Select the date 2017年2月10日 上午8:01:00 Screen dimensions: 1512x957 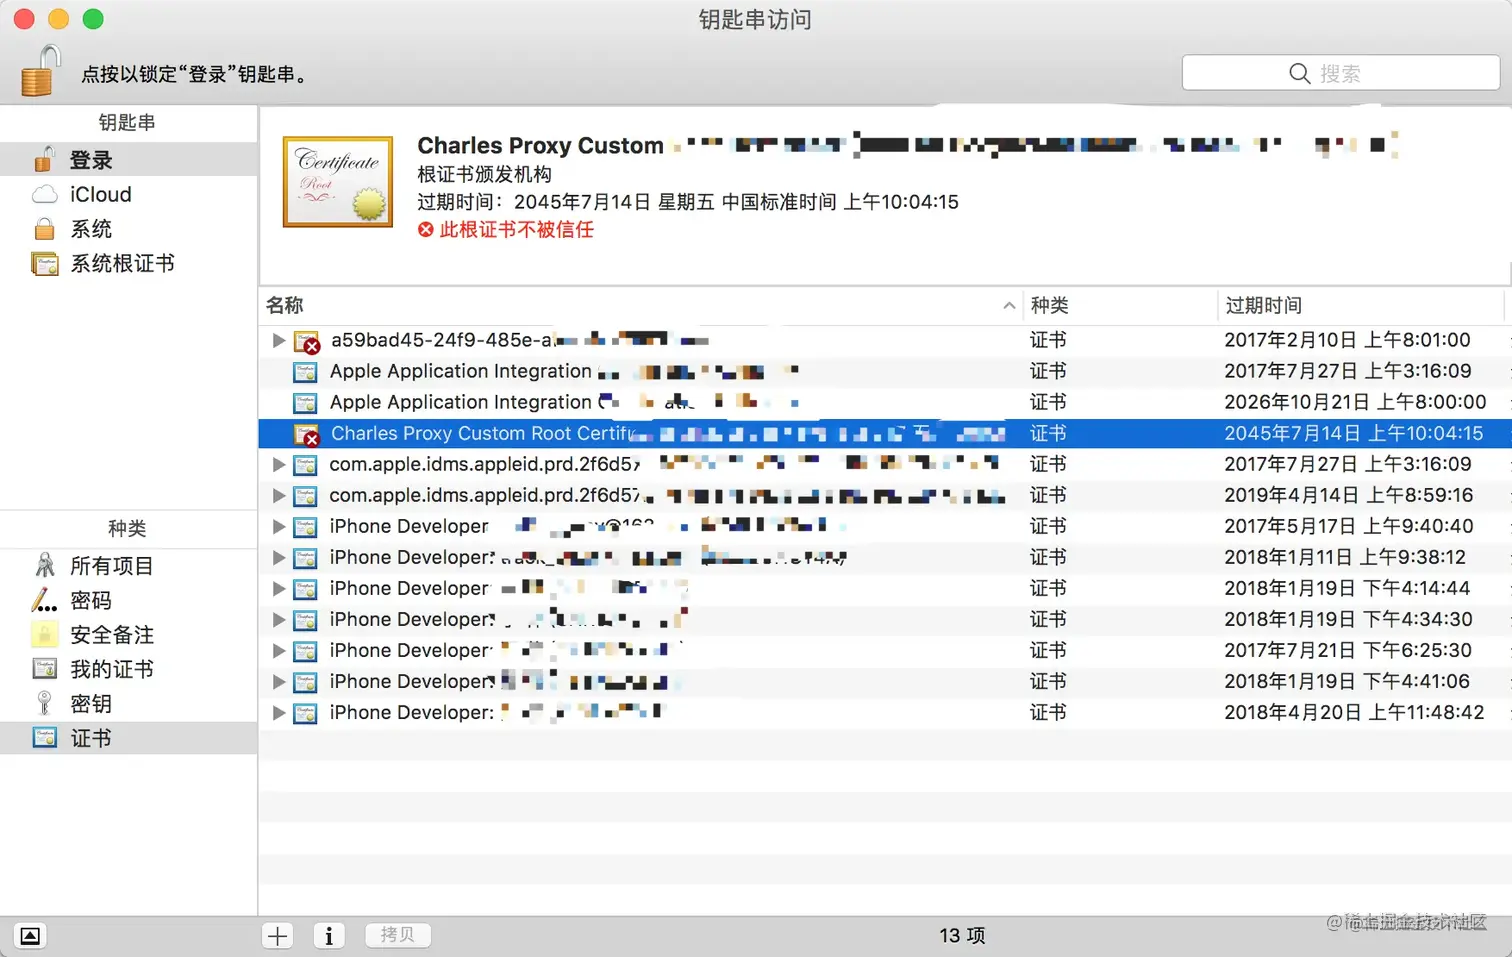(x=1347, y=340)
